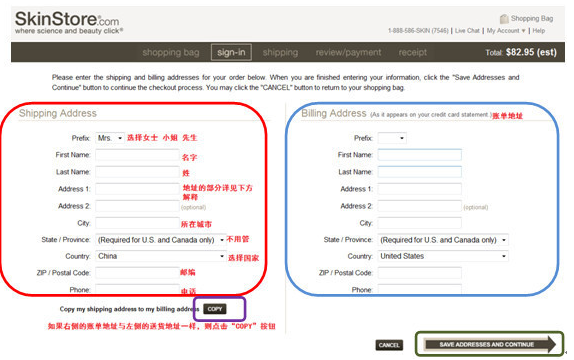Click the CANCEL button
Image resolution: width=574 pixels, height=360 pixels.
pyautogui.click(x=389, y=345)
